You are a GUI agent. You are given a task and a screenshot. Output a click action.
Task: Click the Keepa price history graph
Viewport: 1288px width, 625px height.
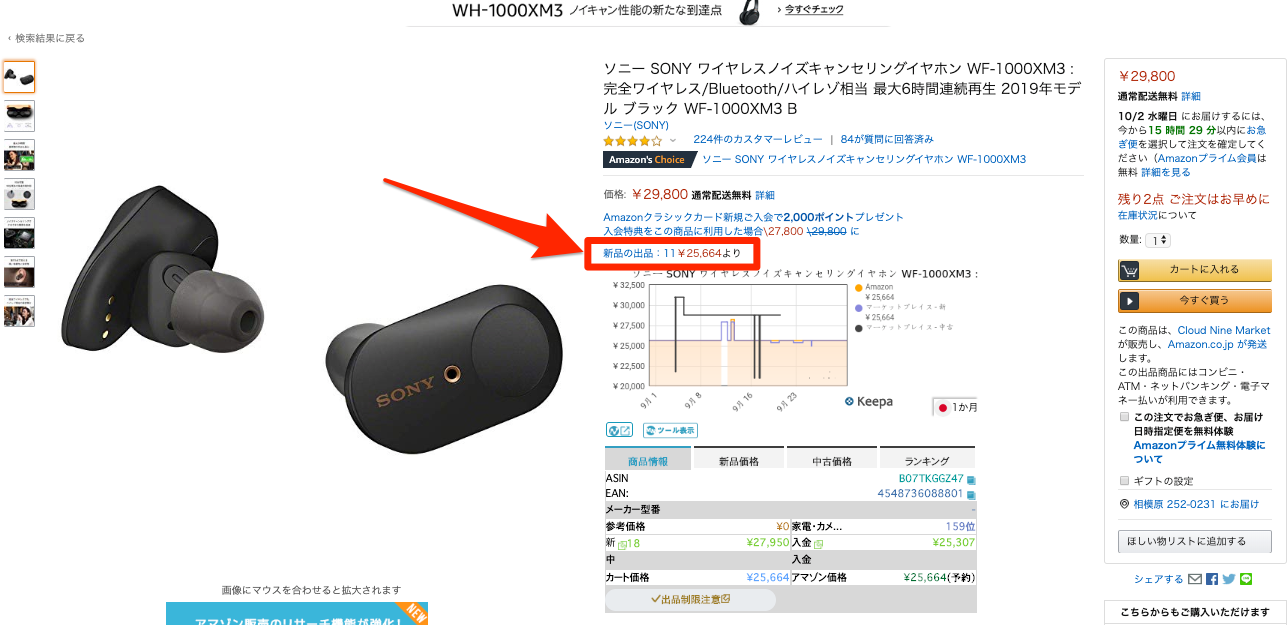click(748, 335)
